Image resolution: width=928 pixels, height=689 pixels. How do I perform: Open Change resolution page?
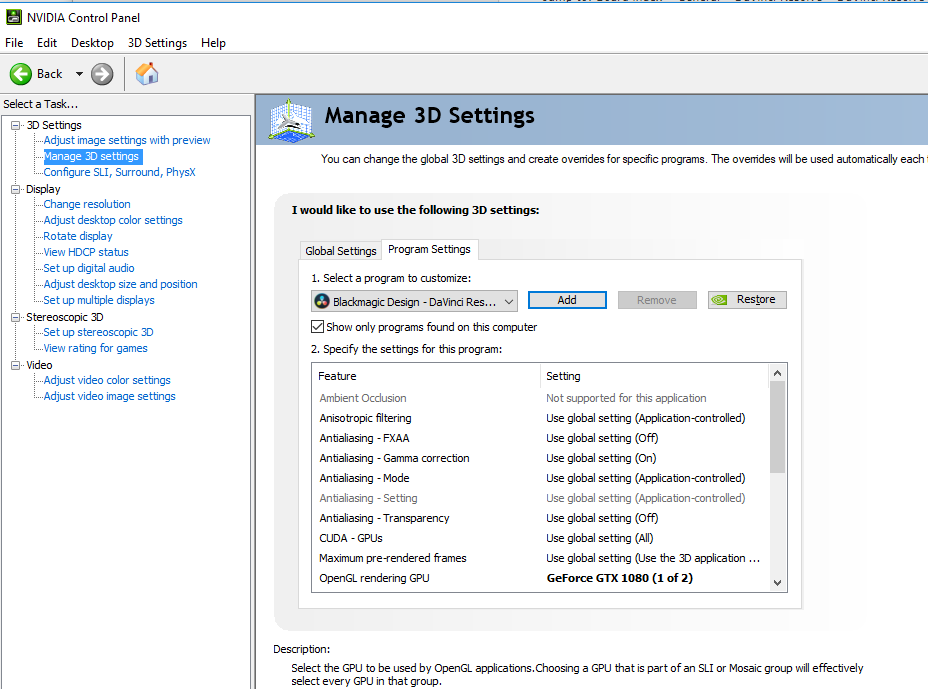point(87,204)
